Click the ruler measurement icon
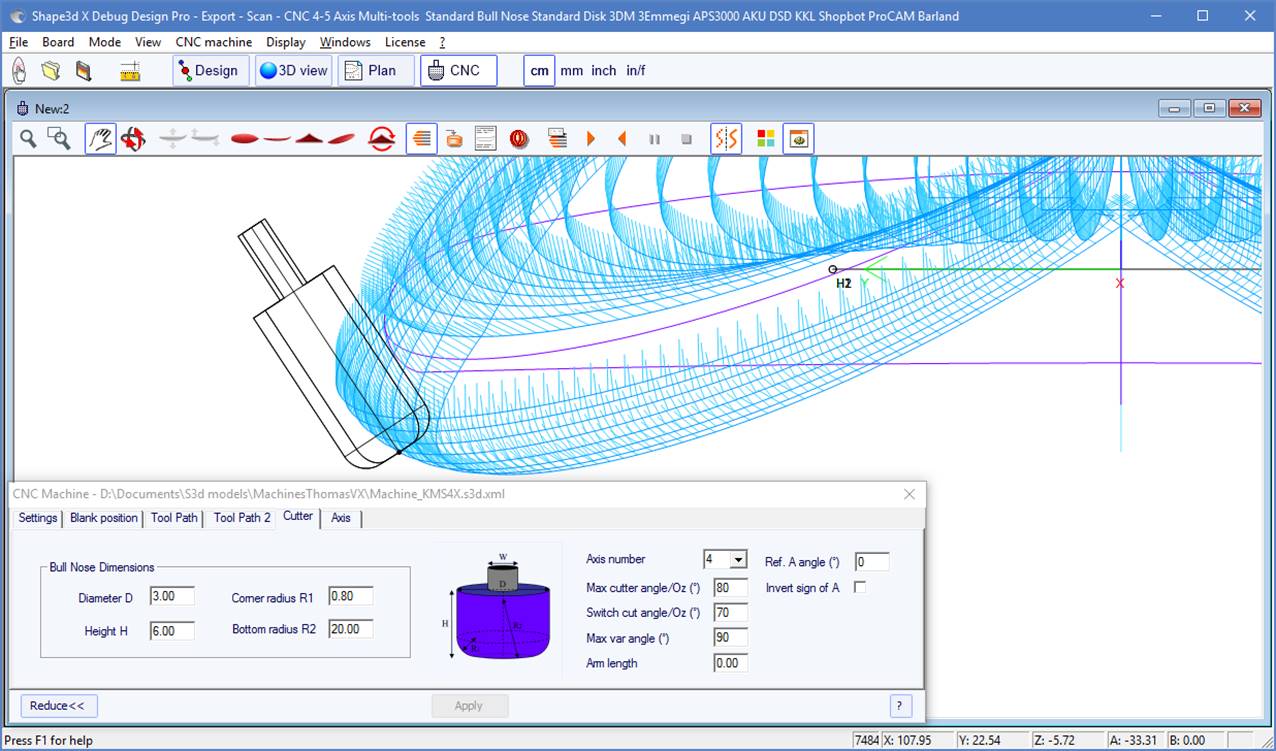 click(x=130, y=71)
